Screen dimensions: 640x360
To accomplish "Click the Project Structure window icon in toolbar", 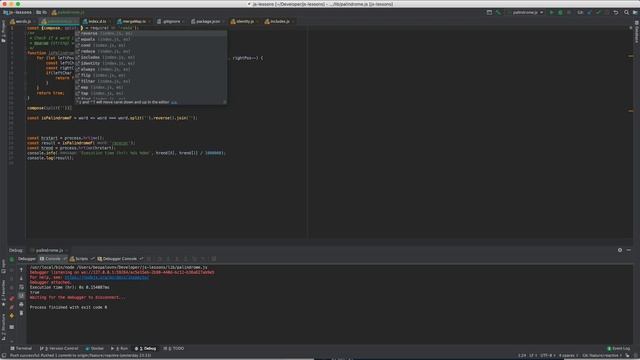I will 489,13.
